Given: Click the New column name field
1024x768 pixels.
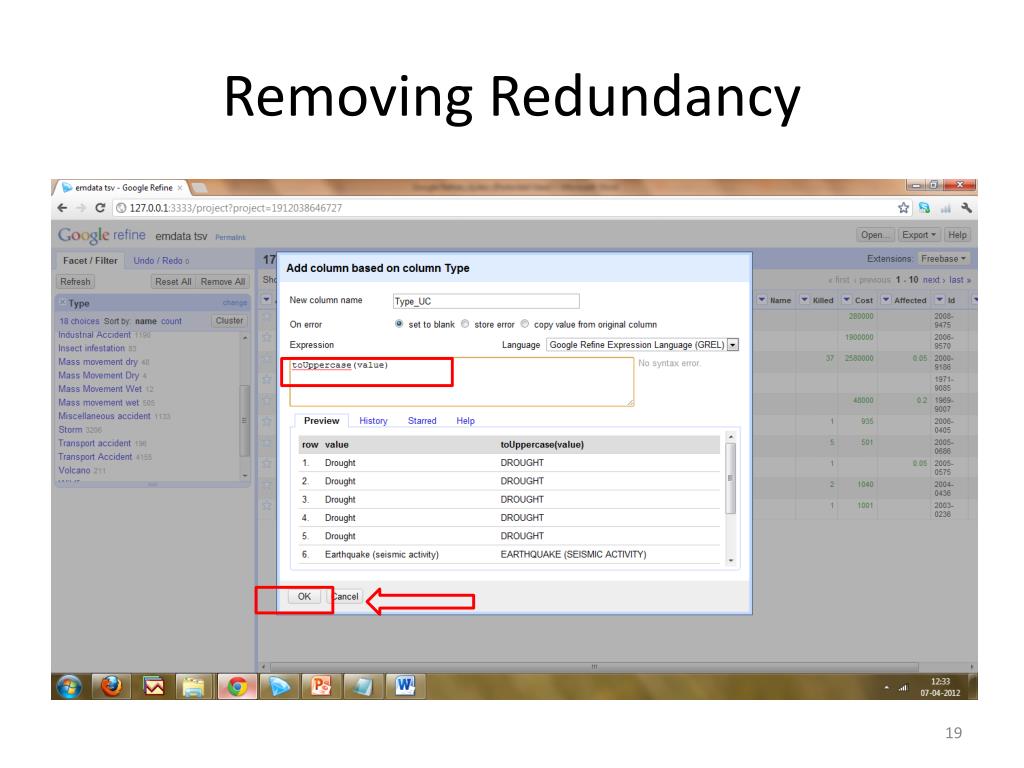Looking at the screenshot, I should click(486, 301).
